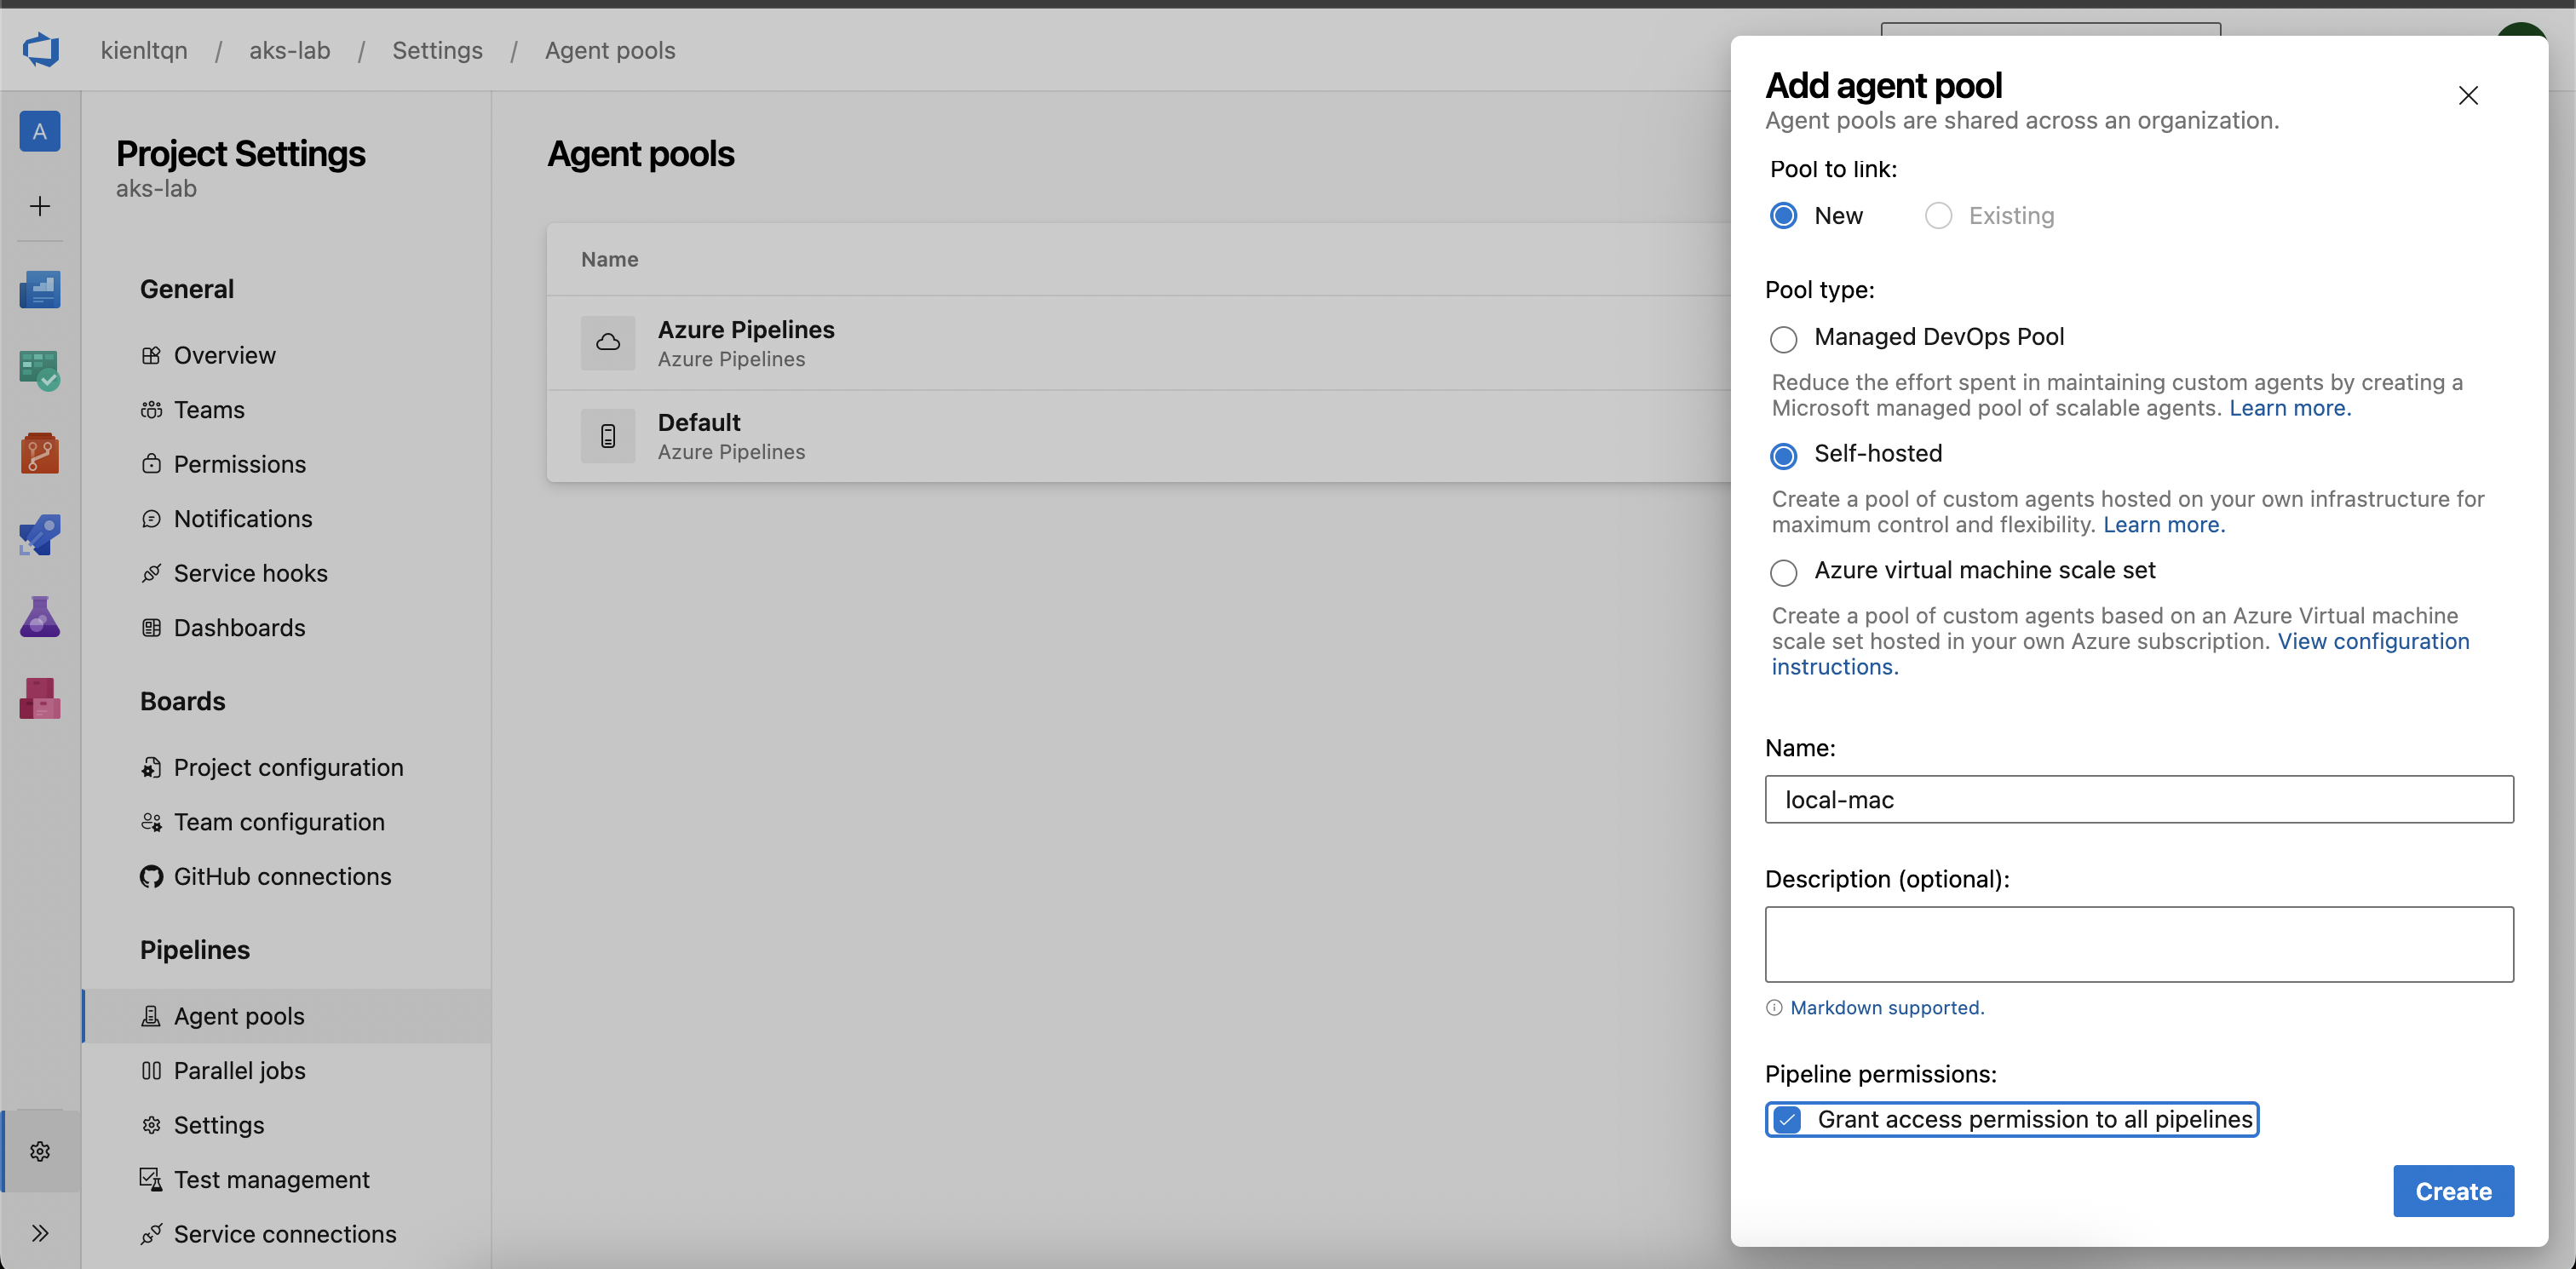Screen dimensions: 2576x1269
Task: Open the Artifacts icon in left sidebar
Action: 40,699
